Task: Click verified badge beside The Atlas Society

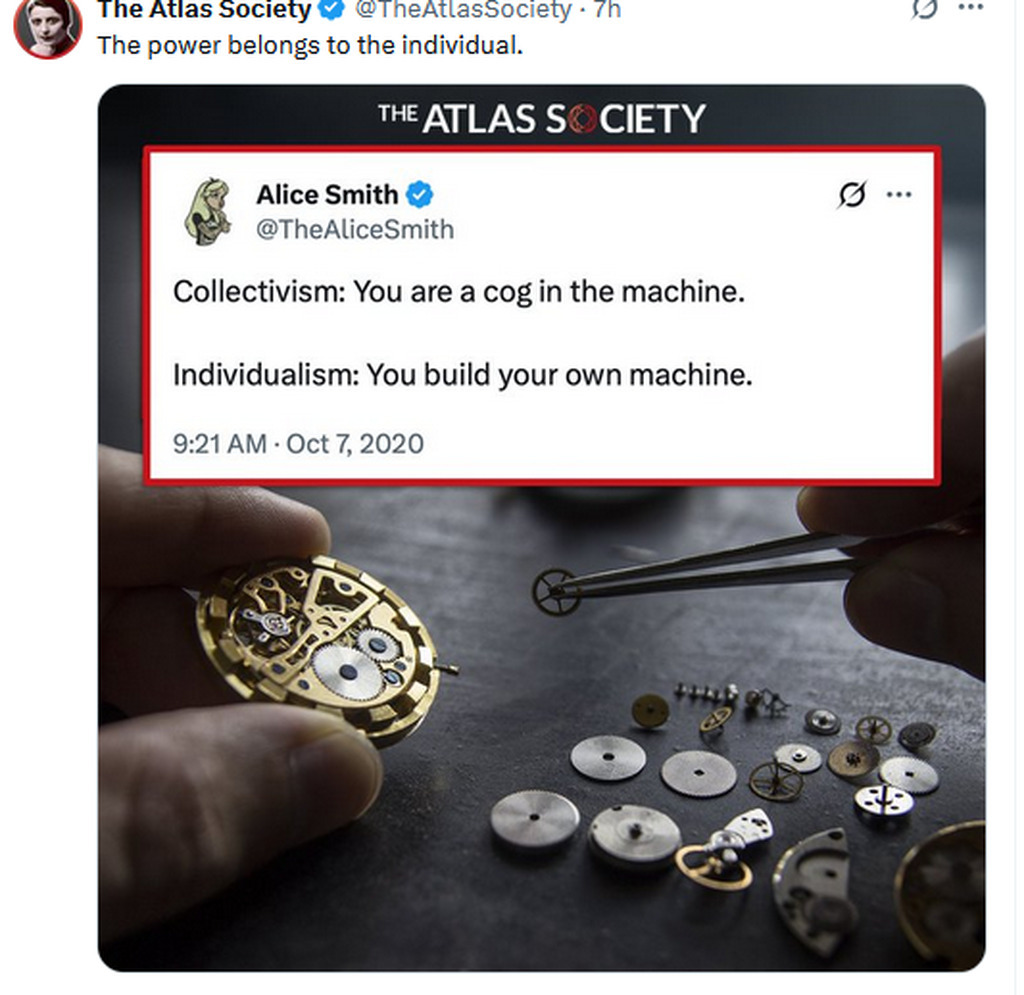Action: pos(332,8)
